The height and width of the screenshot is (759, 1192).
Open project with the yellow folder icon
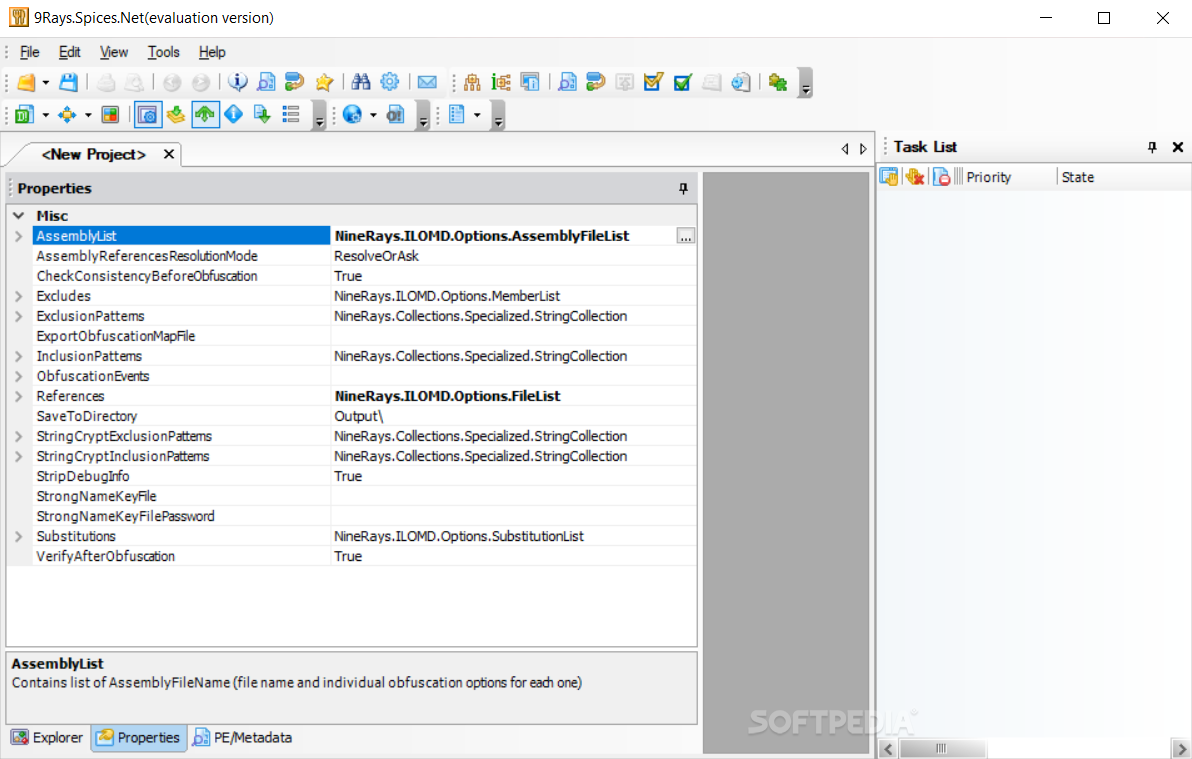(x=26, y=82)
